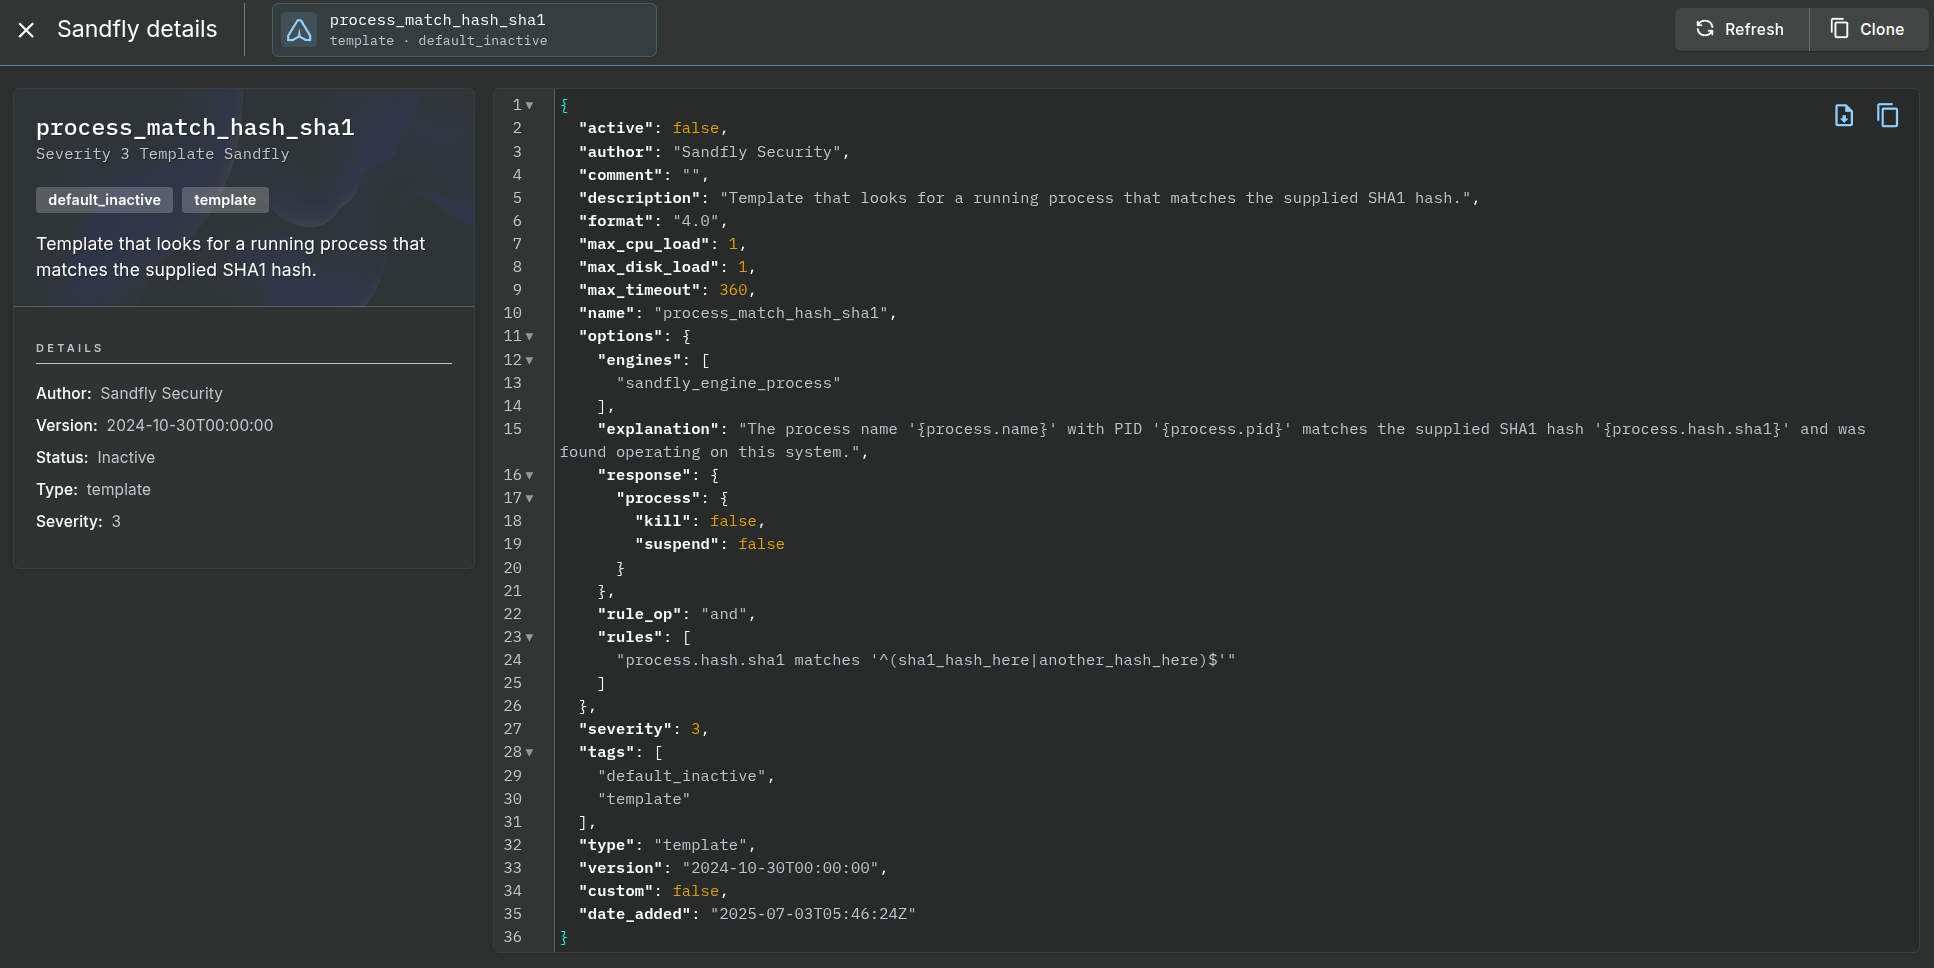Collapse the "options" block at line 11

pyautogui.click(x=530, y=336)
